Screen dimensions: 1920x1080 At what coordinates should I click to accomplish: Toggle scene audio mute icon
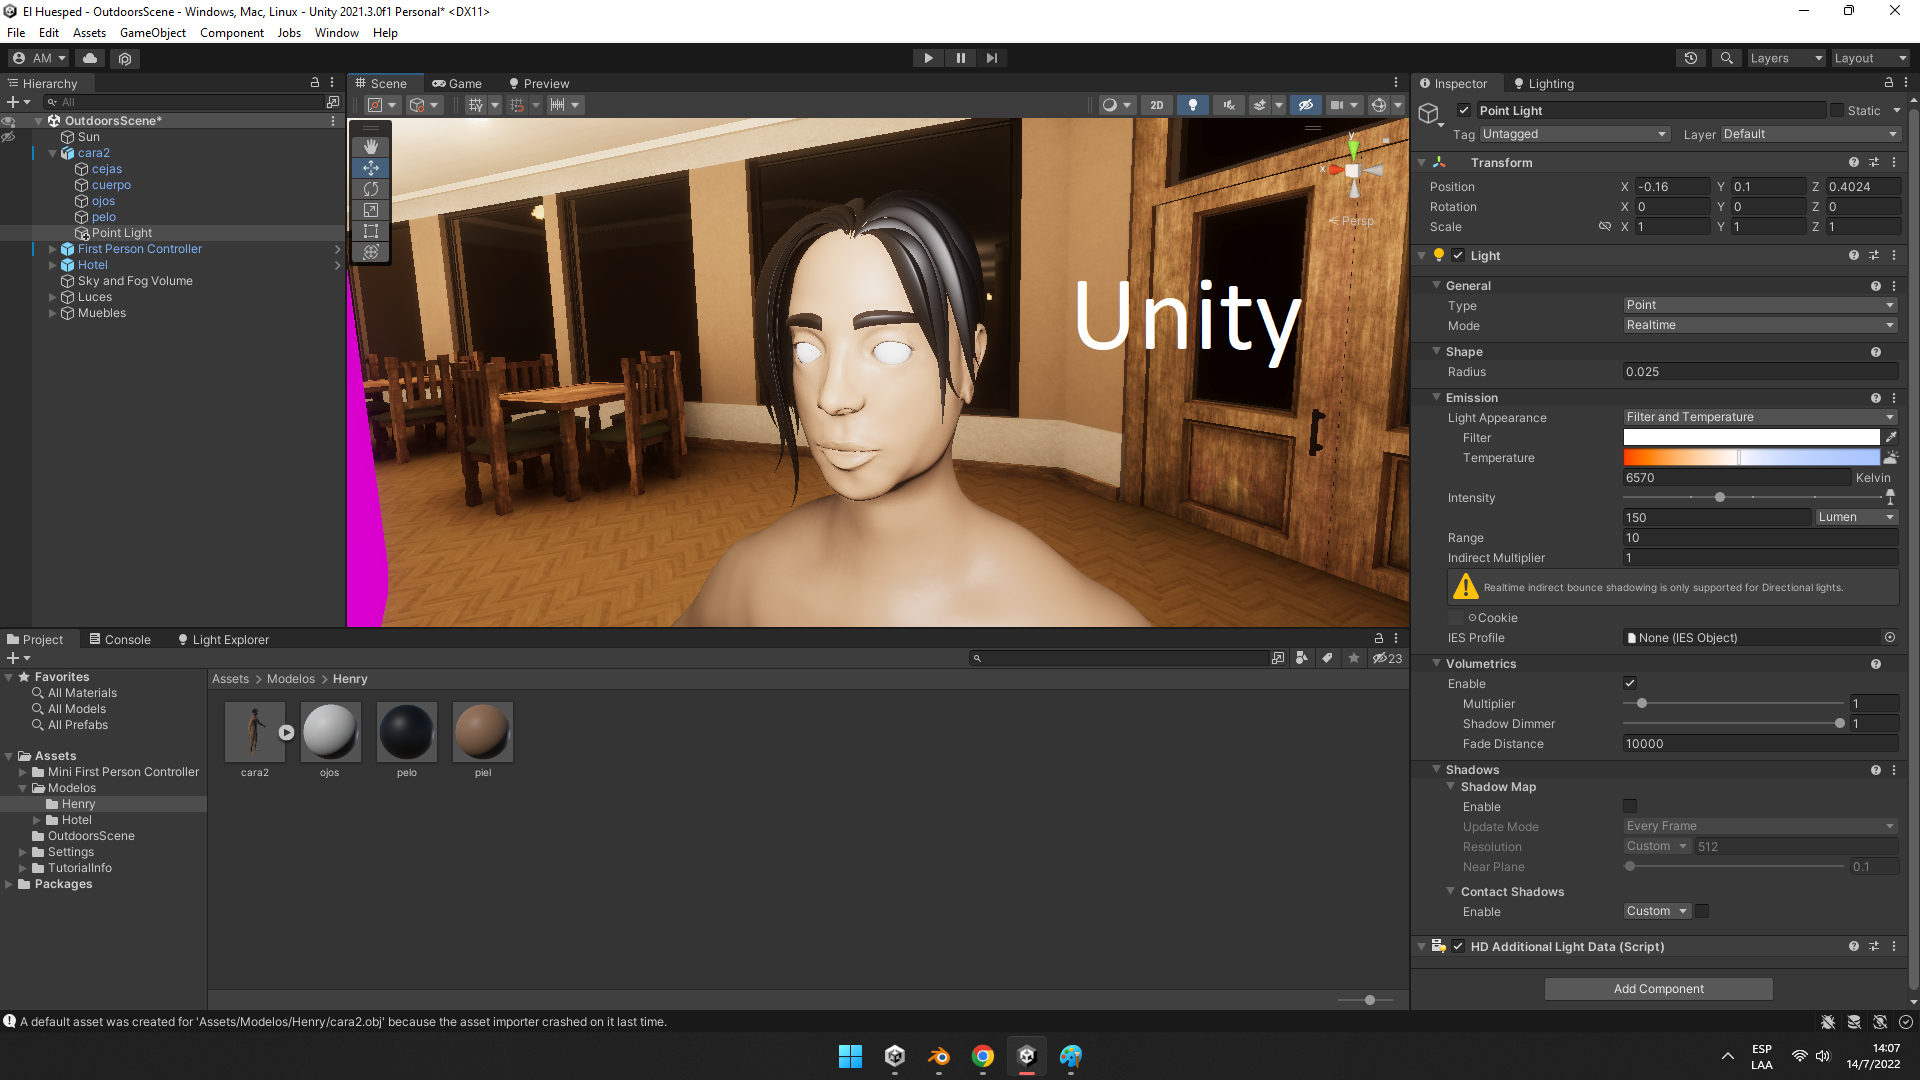1229,105
